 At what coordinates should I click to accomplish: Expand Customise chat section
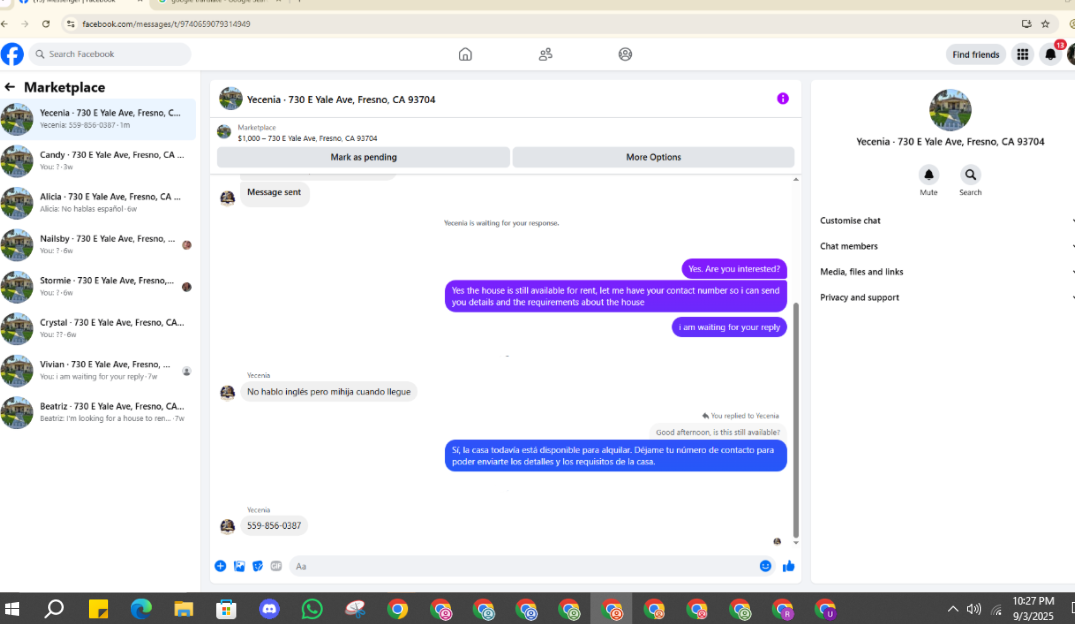[x=947, y=221]
